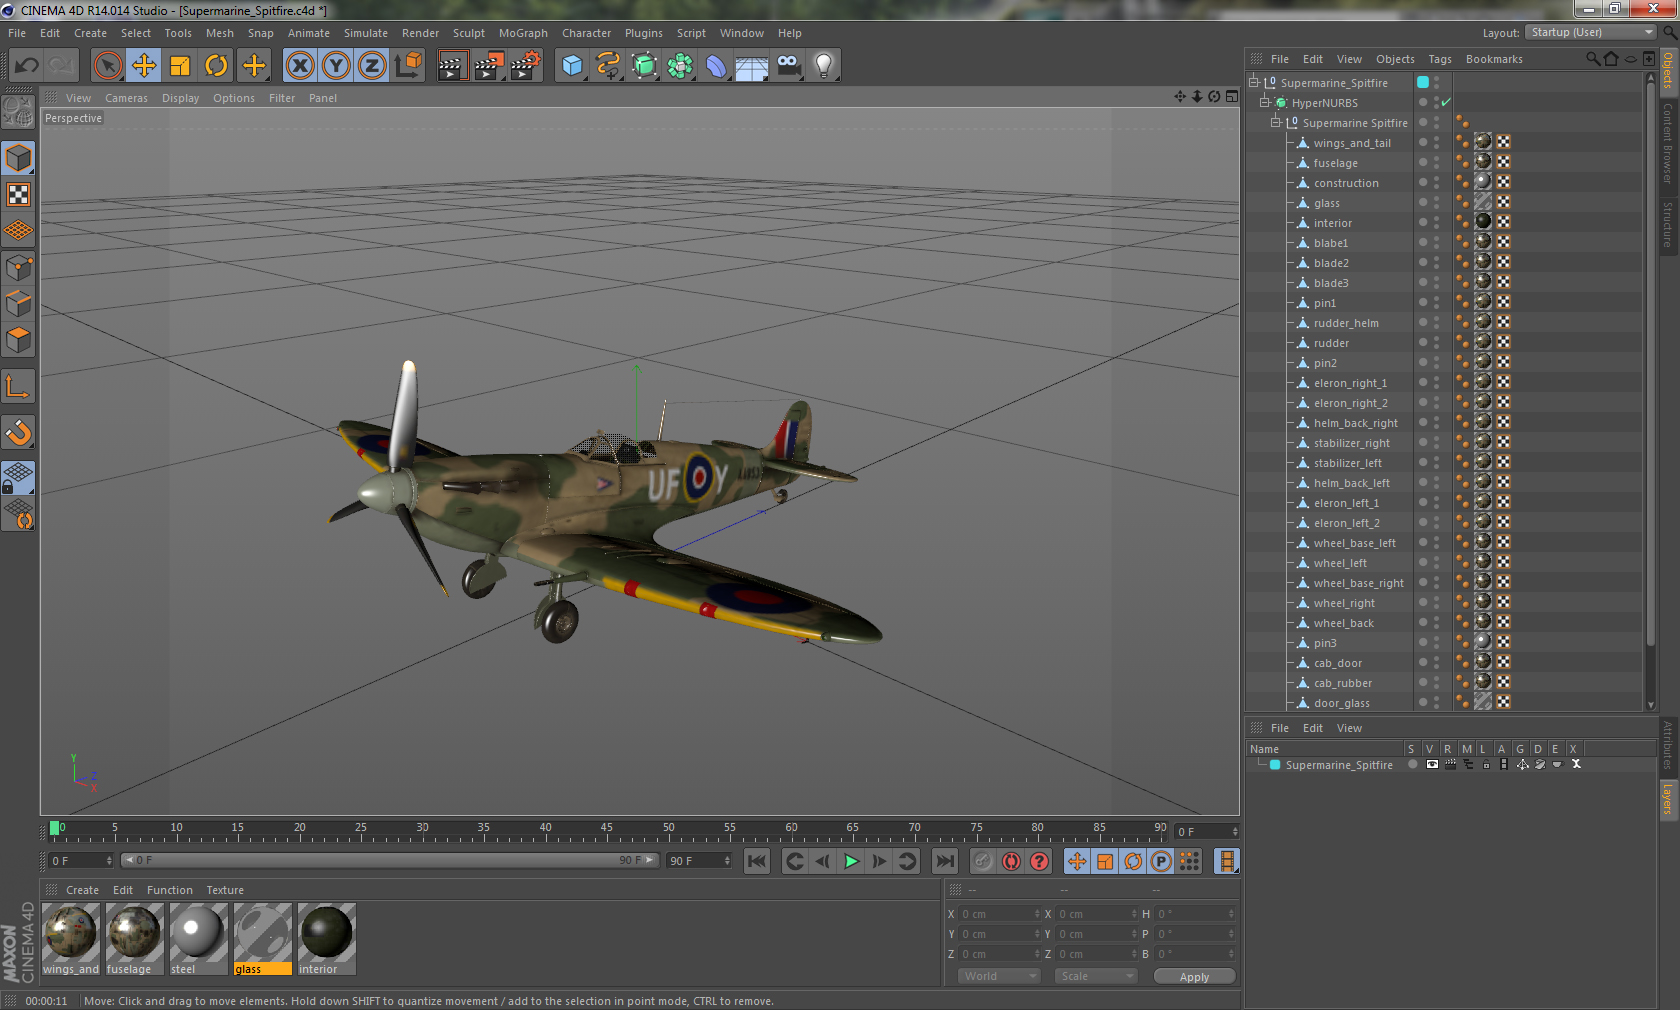Toggle visibility dots for rudder object
Image resolution: width=1680 pixels, height=1010 pixels.
click(1437, 342)
